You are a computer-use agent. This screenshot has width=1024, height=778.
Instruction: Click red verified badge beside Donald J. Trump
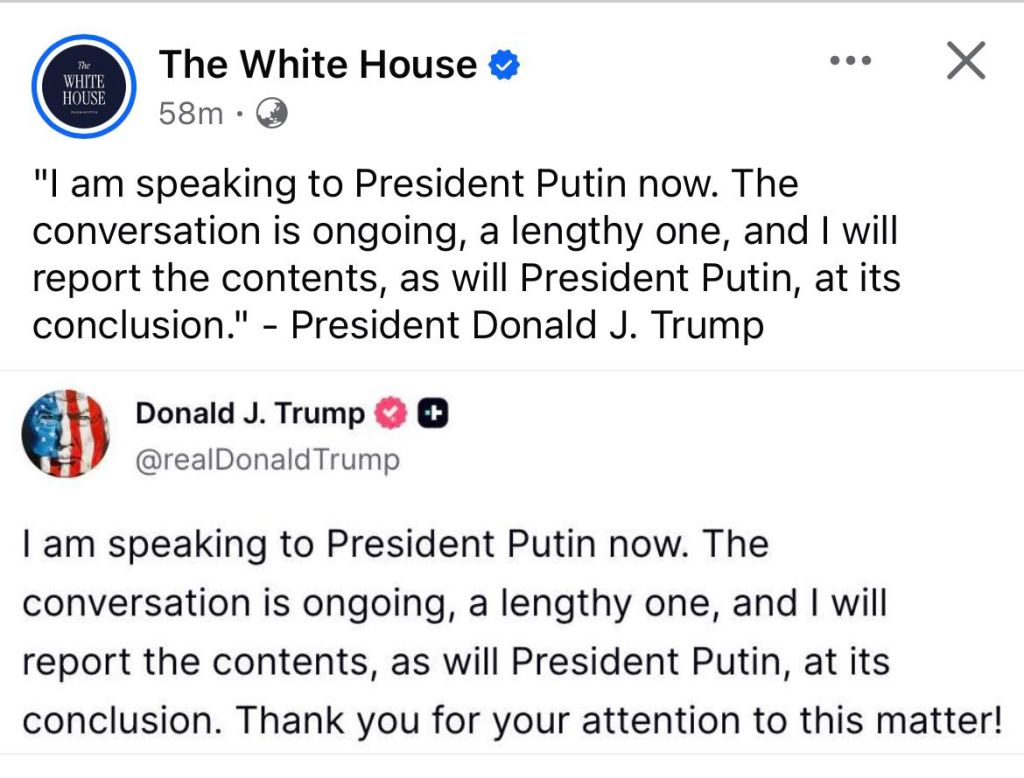(x=390, y=413)
